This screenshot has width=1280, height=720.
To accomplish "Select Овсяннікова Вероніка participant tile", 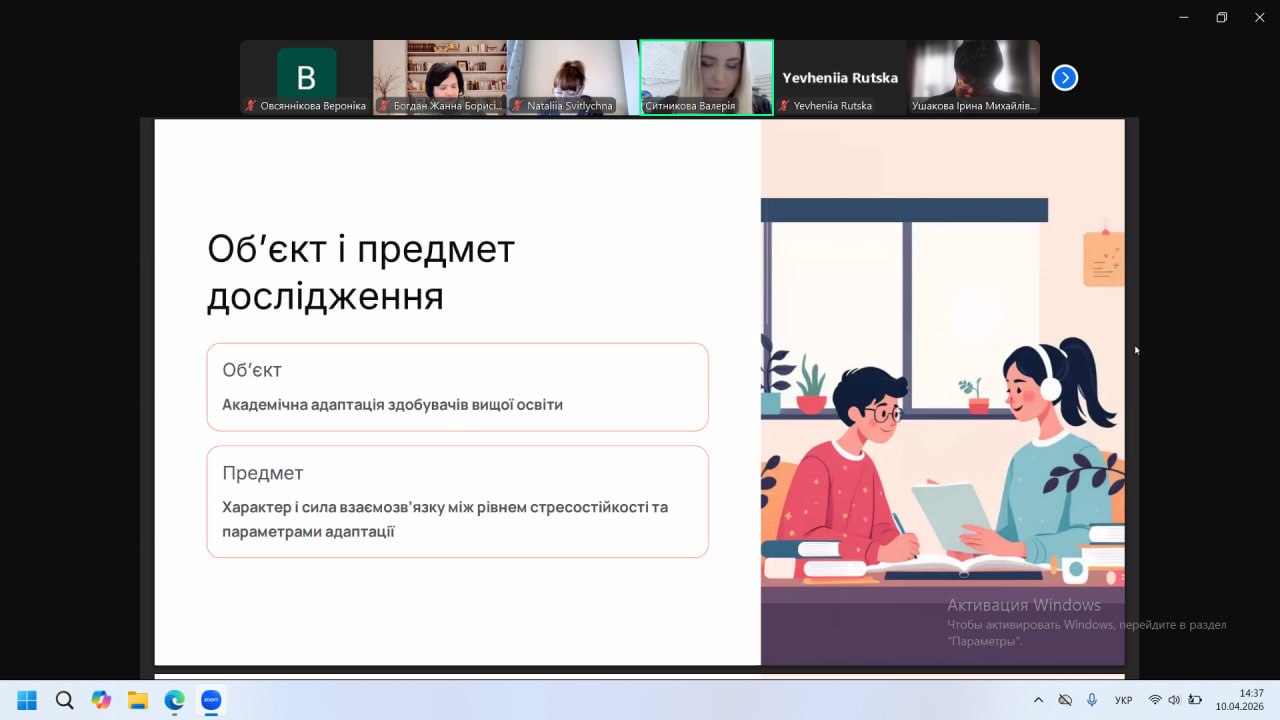I will click(306, 78).
